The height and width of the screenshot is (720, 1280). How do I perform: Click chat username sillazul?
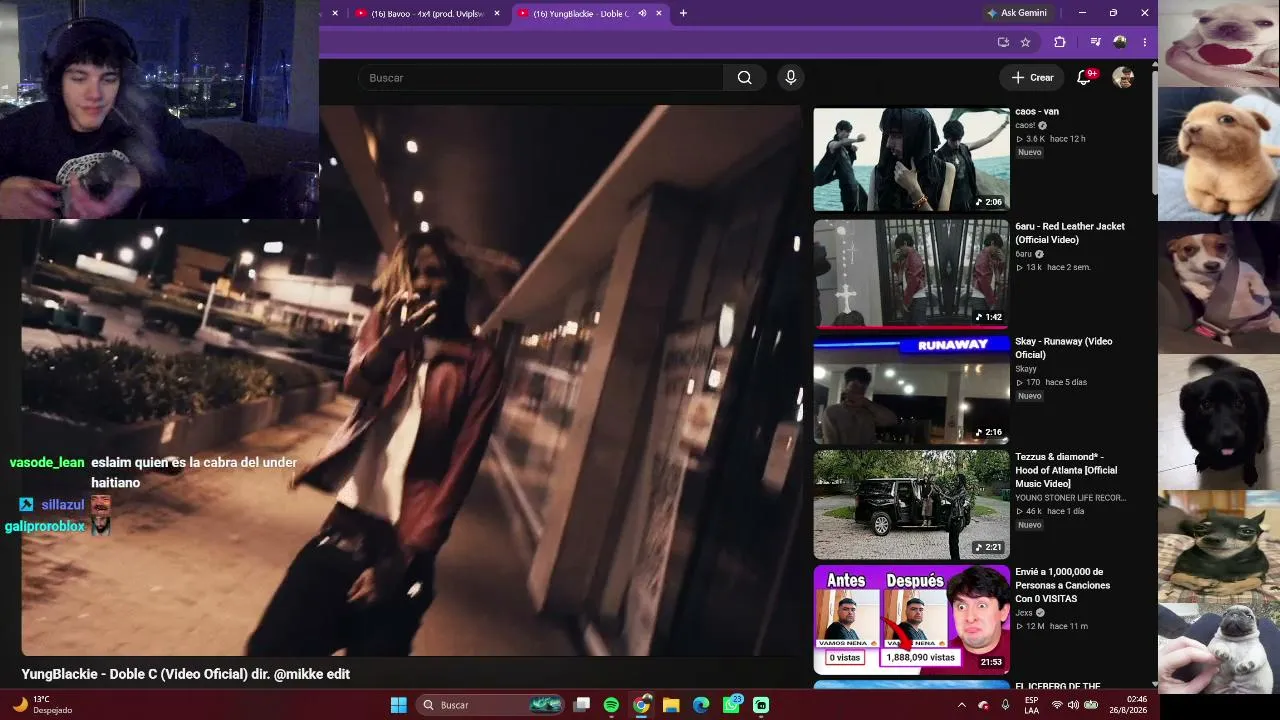point(62,505)
